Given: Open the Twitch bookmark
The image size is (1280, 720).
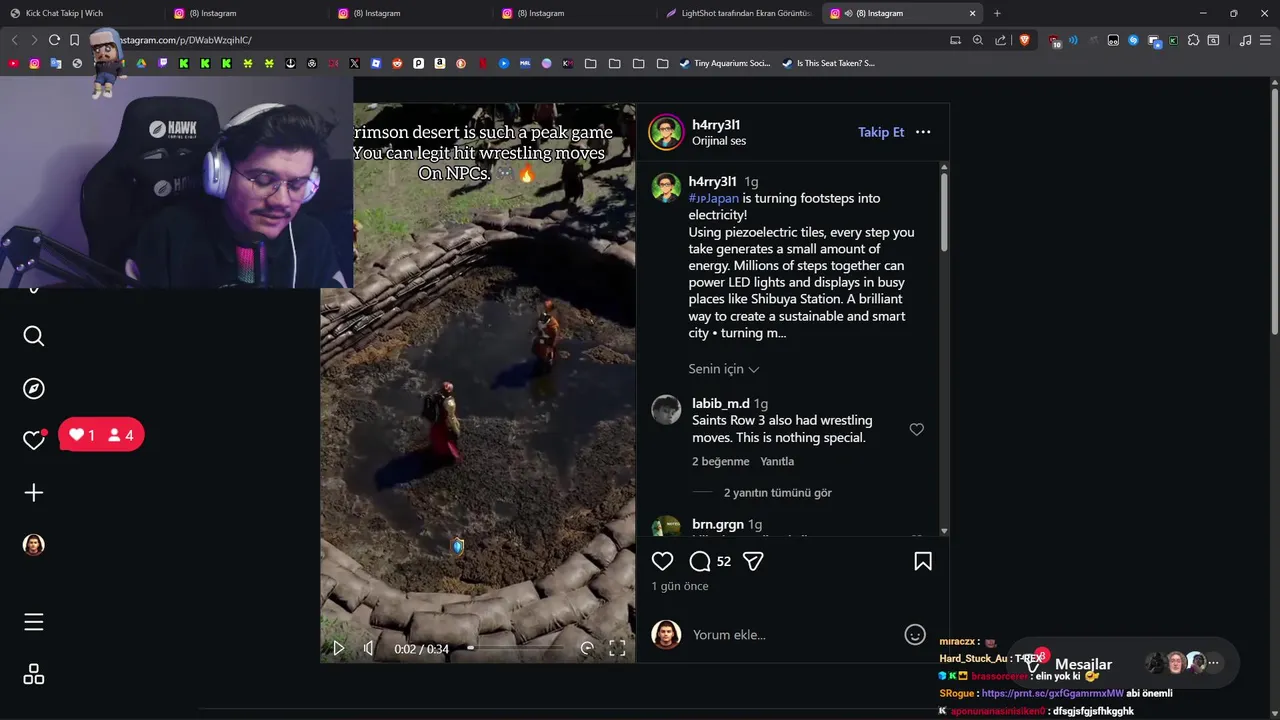Looking at the screenshot, I should (x=163, y=63).
